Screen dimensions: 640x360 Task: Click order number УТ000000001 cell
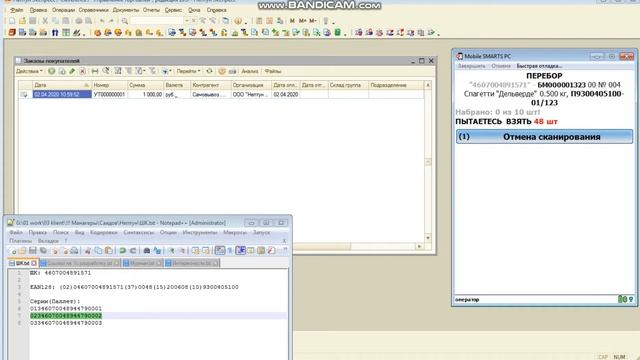pyautogui.click(x=109, y=94)
